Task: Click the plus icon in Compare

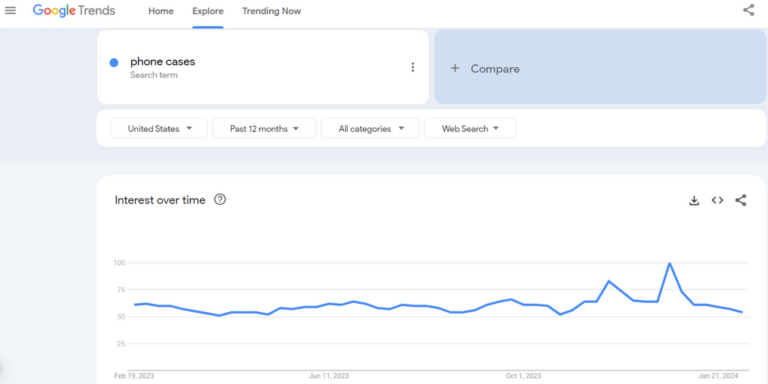Action: (455, 69)
